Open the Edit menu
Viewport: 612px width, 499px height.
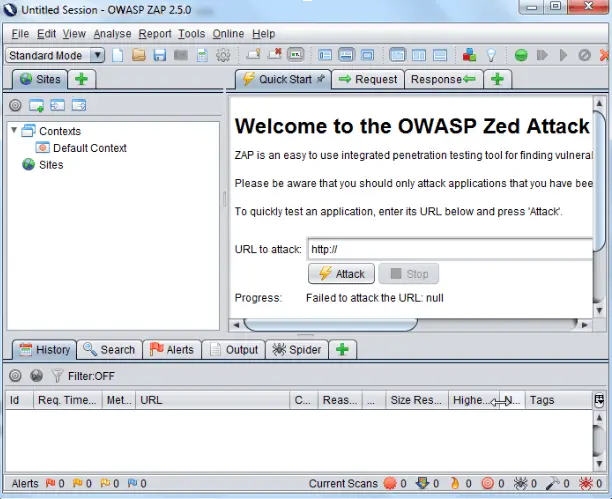(x=46, y=34)
